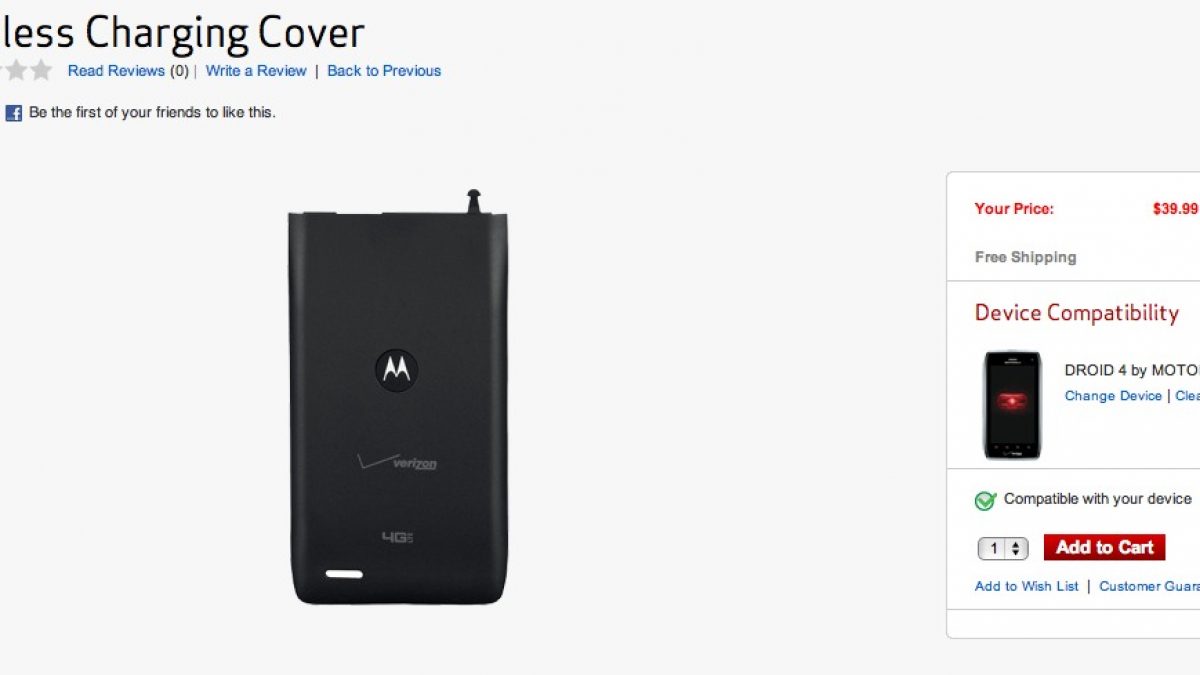Click the Add to Wish List link
The height and width of the screenshot is (675, 1200).
click(1027, 586)
